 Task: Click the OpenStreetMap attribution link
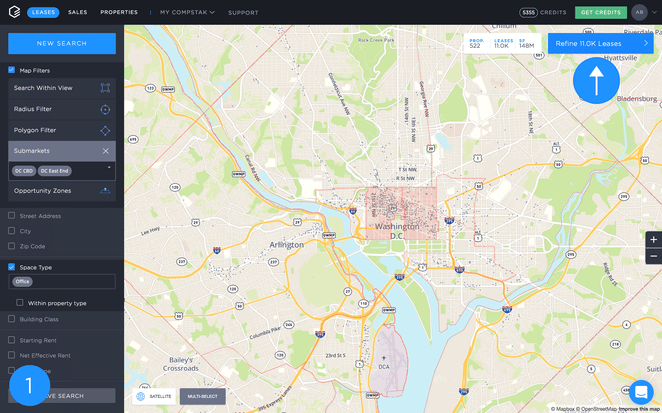tap(597, 409)
